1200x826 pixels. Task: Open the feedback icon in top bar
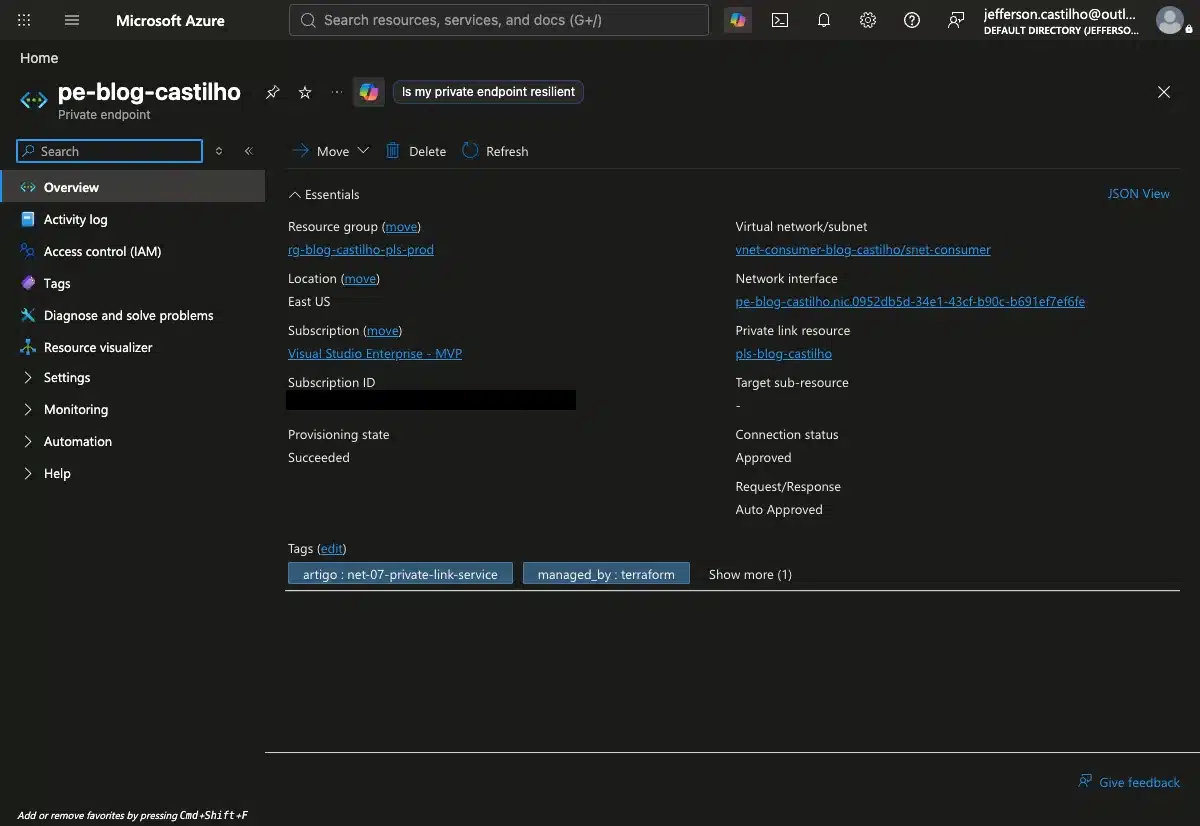pyautogui.click(x=956, y=20)
